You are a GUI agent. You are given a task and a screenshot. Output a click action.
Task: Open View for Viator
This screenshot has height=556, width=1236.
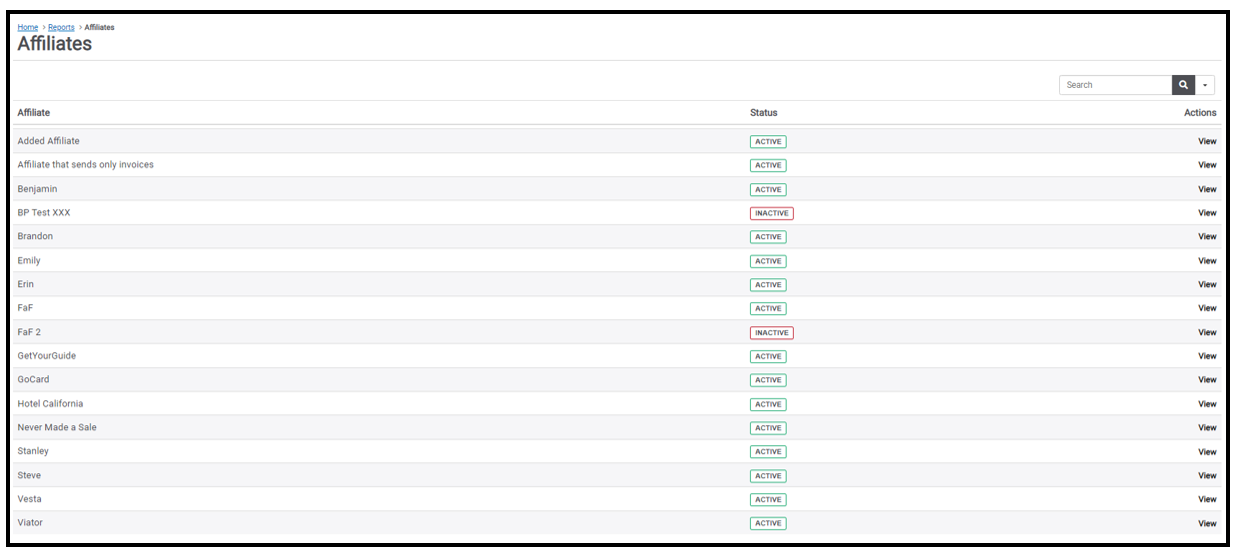1207,523
